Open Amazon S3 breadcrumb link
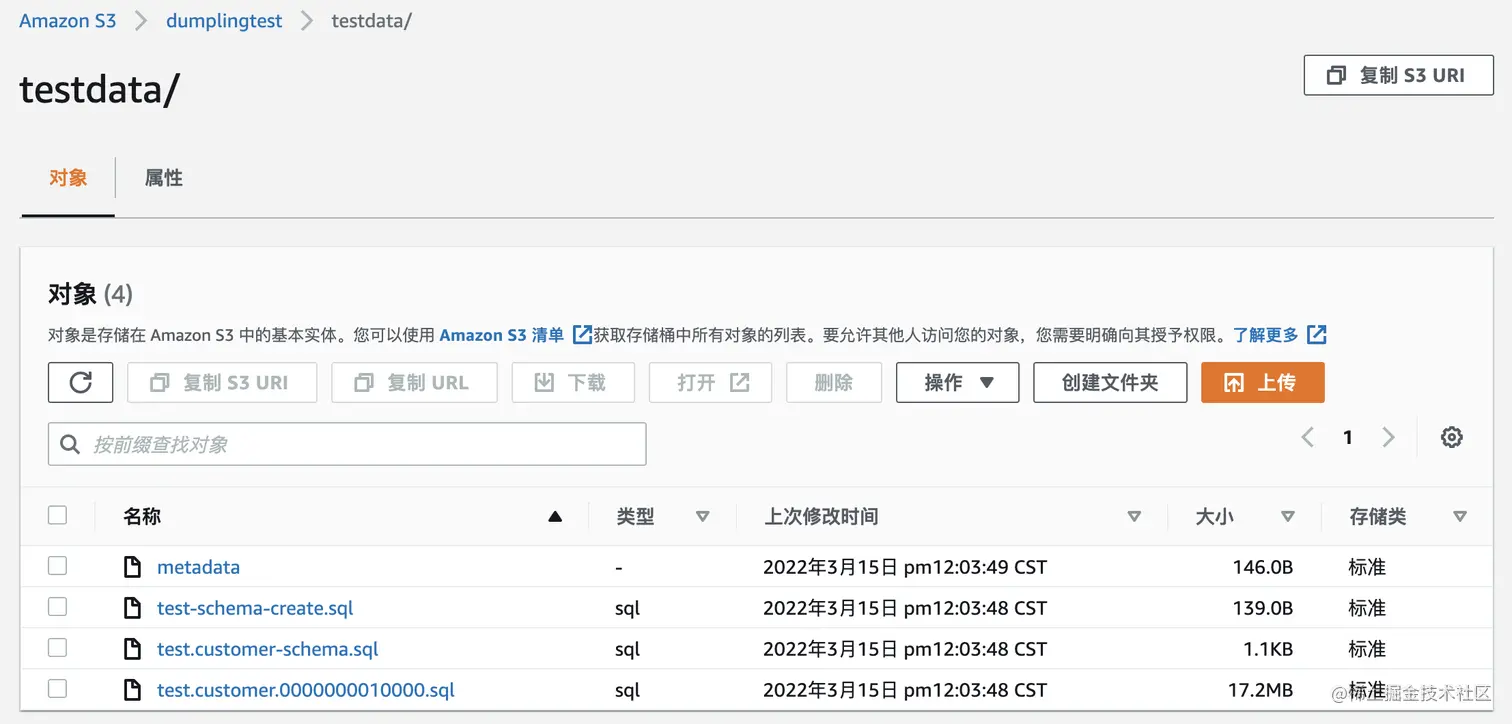The width and height of the screenshot is (1512, 724). pos(68,21)
